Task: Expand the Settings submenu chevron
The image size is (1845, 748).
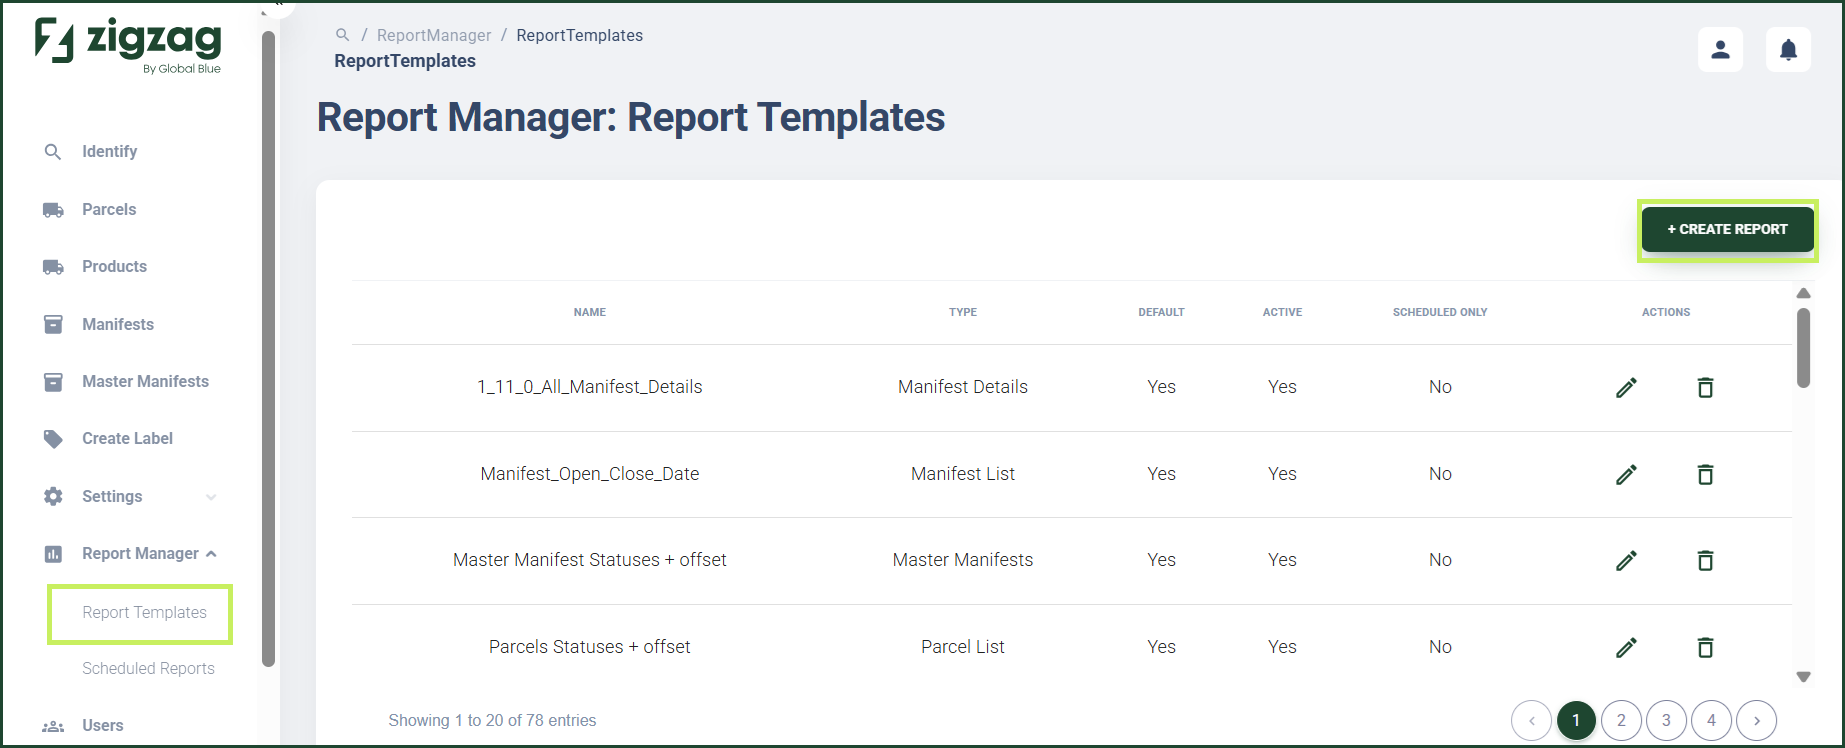Action: click(211, 497)
